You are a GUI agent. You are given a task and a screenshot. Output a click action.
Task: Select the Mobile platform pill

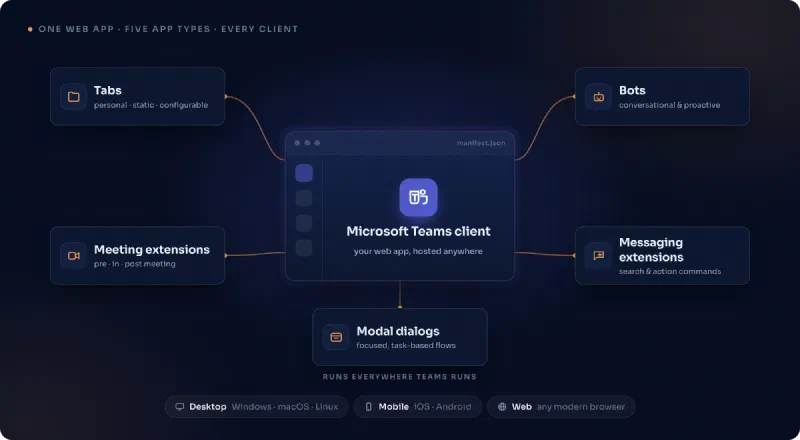click(417, 407)
